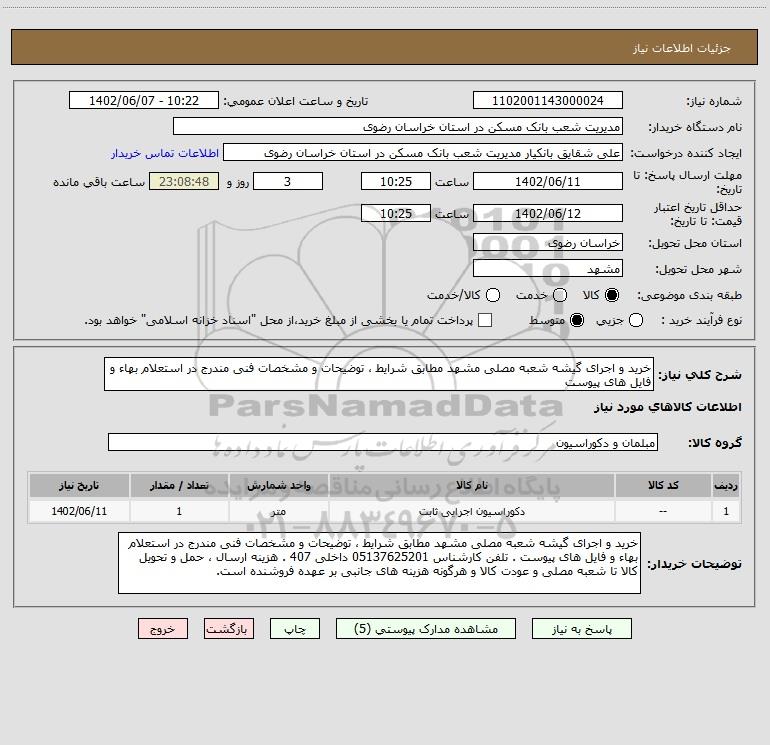Click the واحد شمارش column header
770x745 pixels.
click(x=278, y=485)
